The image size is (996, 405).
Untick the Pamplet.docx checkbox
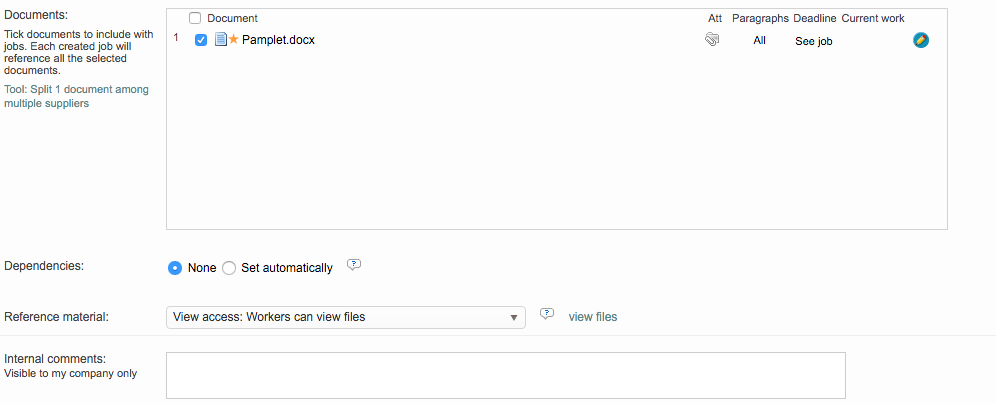201,40
